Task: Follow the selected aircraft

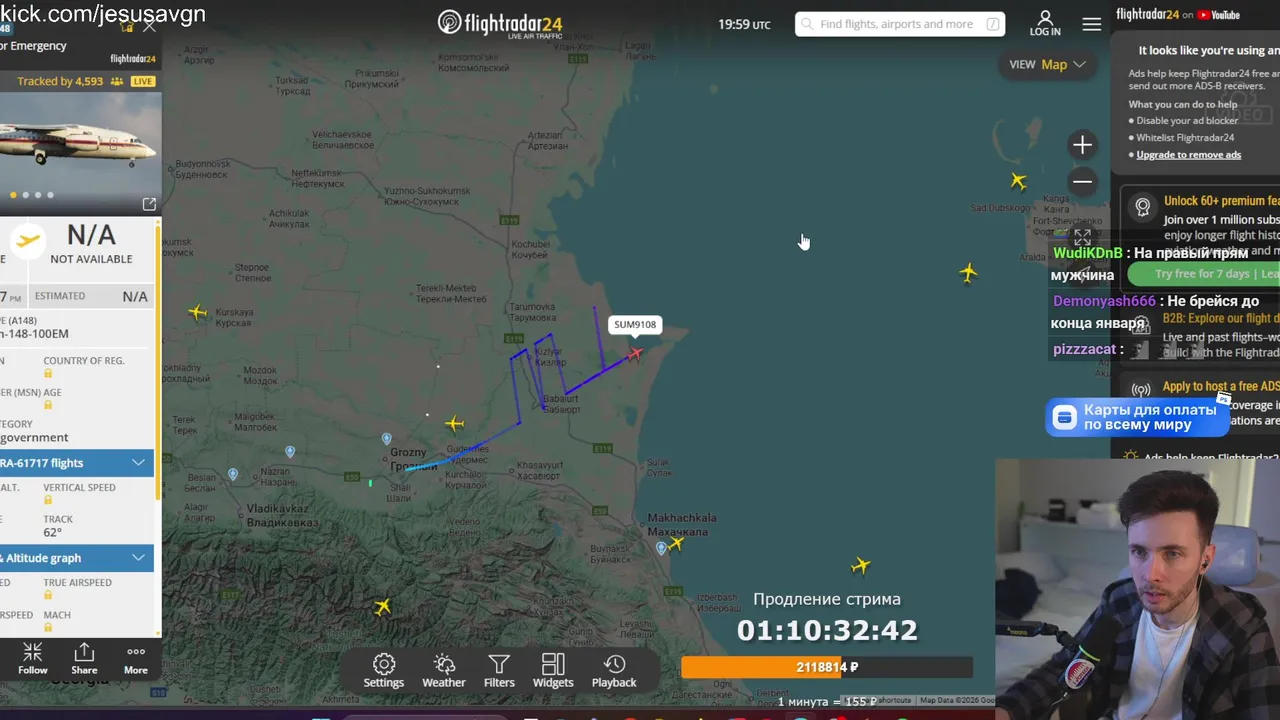Action: (x=33, y=659)
